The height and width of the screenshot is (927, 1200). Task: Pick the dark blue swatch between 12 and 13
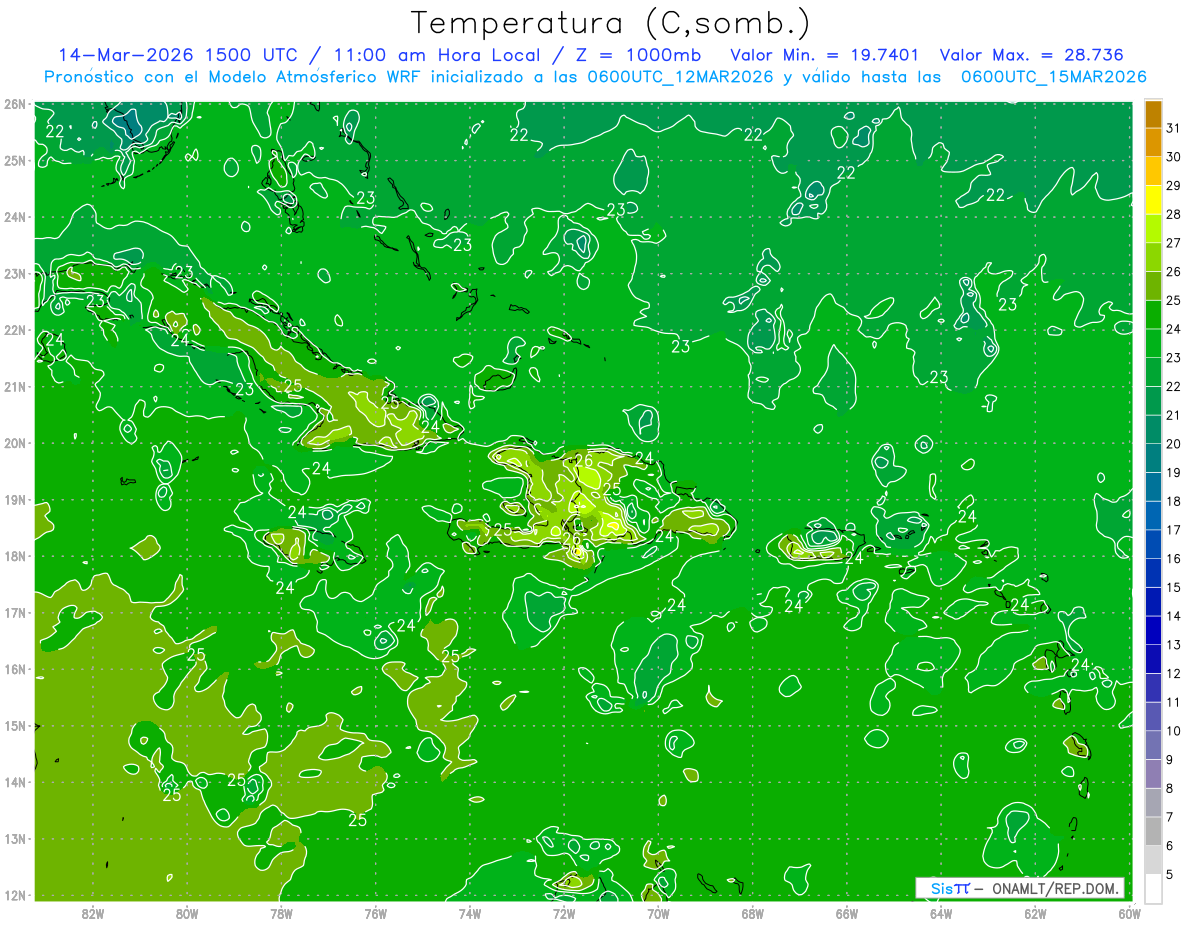pyautogui.click(x=1153, y=659)
